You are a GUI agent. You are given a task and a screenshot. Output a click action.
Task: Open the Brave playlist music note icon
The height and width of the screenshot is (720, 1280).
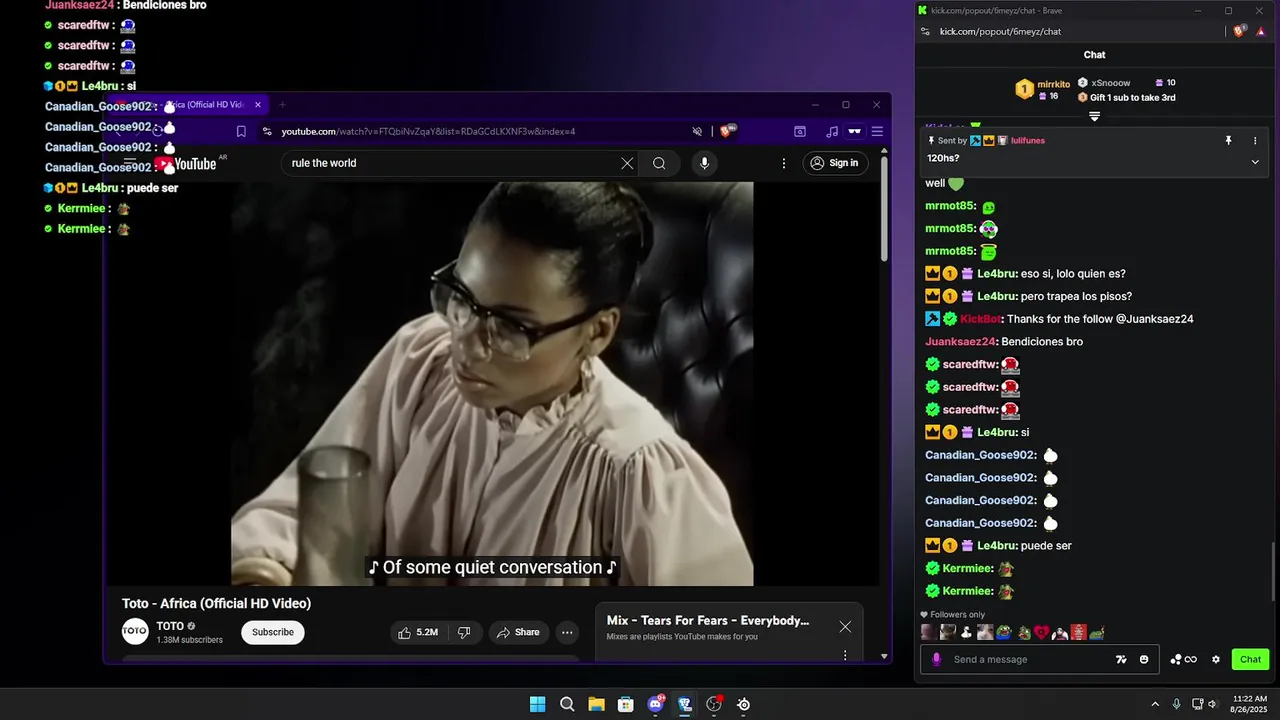(x=832, y=132)
